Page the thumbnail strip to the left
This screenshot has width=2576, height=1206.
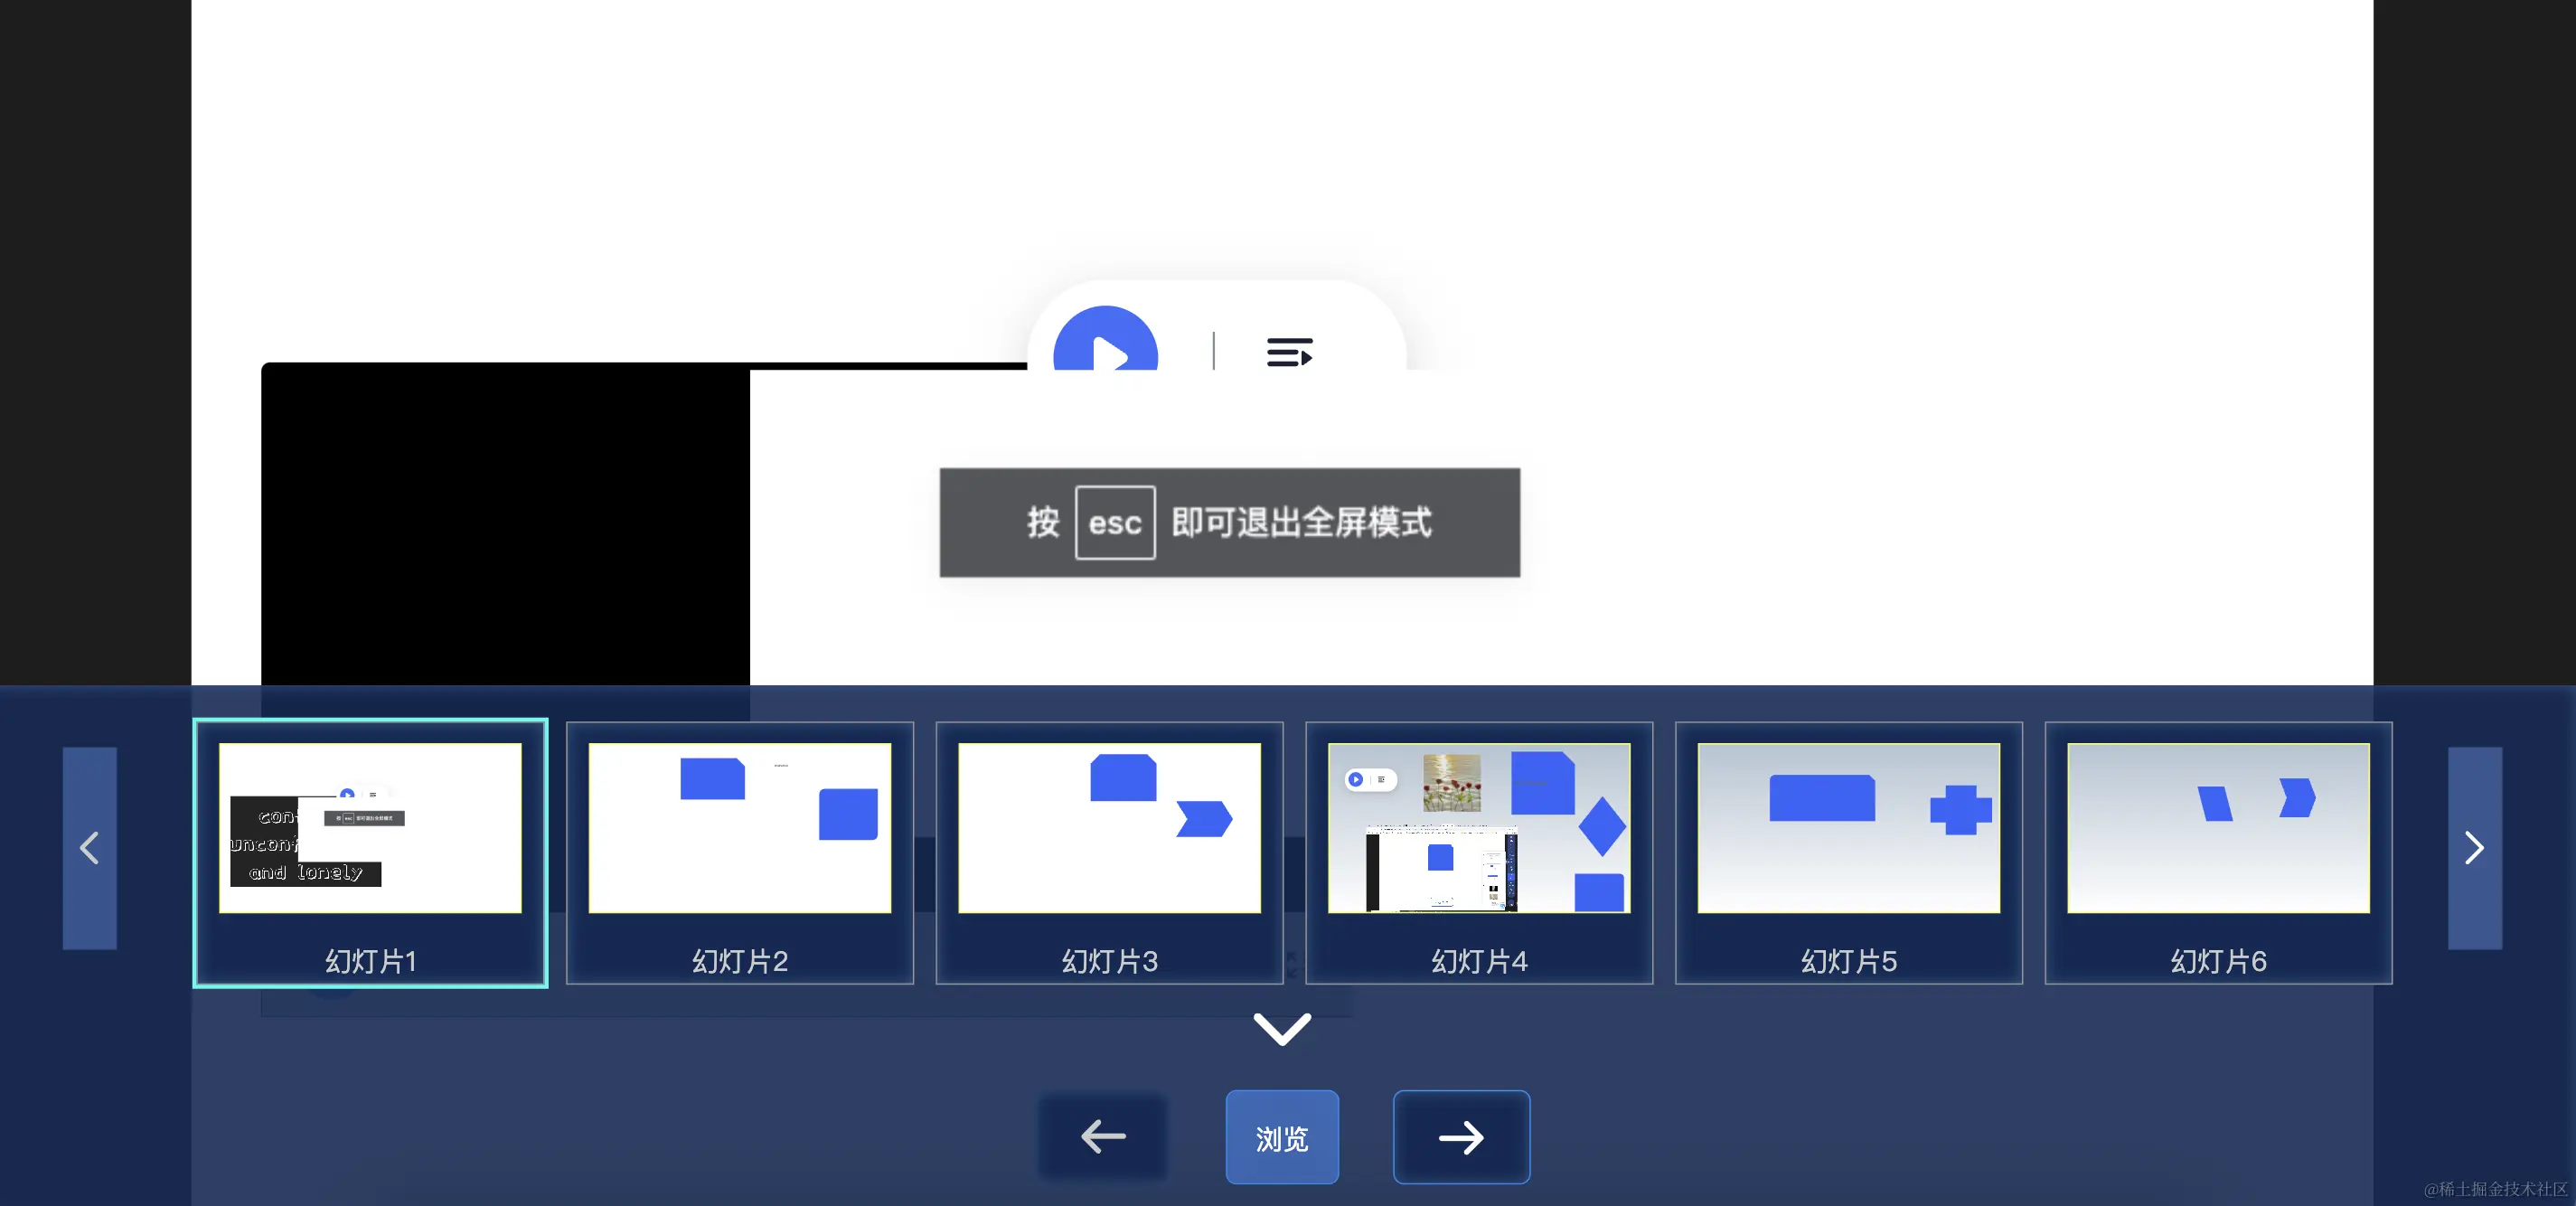tap(90, 848)
